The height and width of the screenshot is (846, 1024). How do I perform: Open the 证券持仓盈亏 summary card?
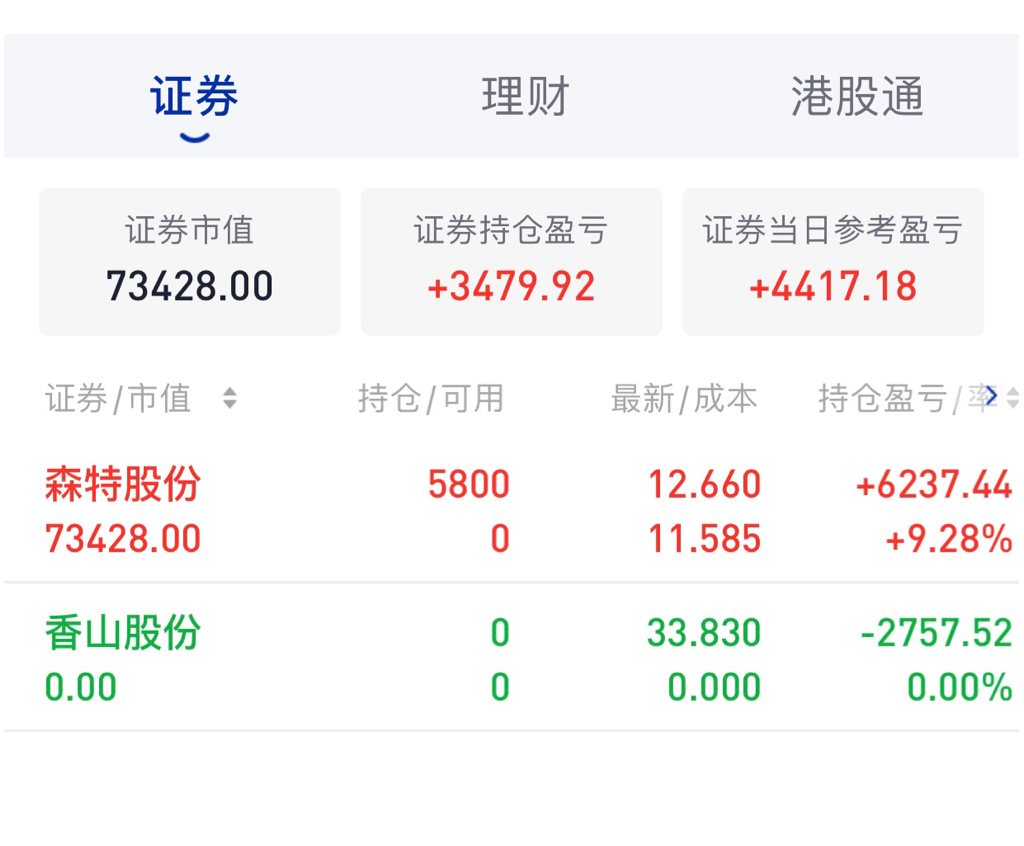[511, 261]
